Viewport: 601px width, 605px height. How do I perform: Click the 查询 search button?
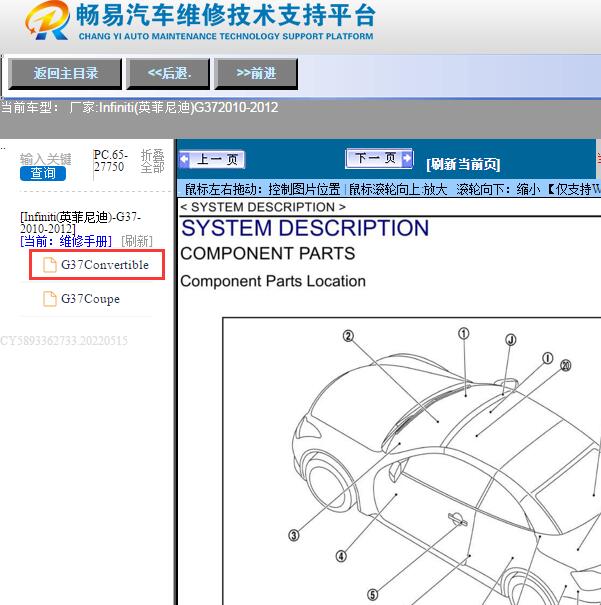43,173
